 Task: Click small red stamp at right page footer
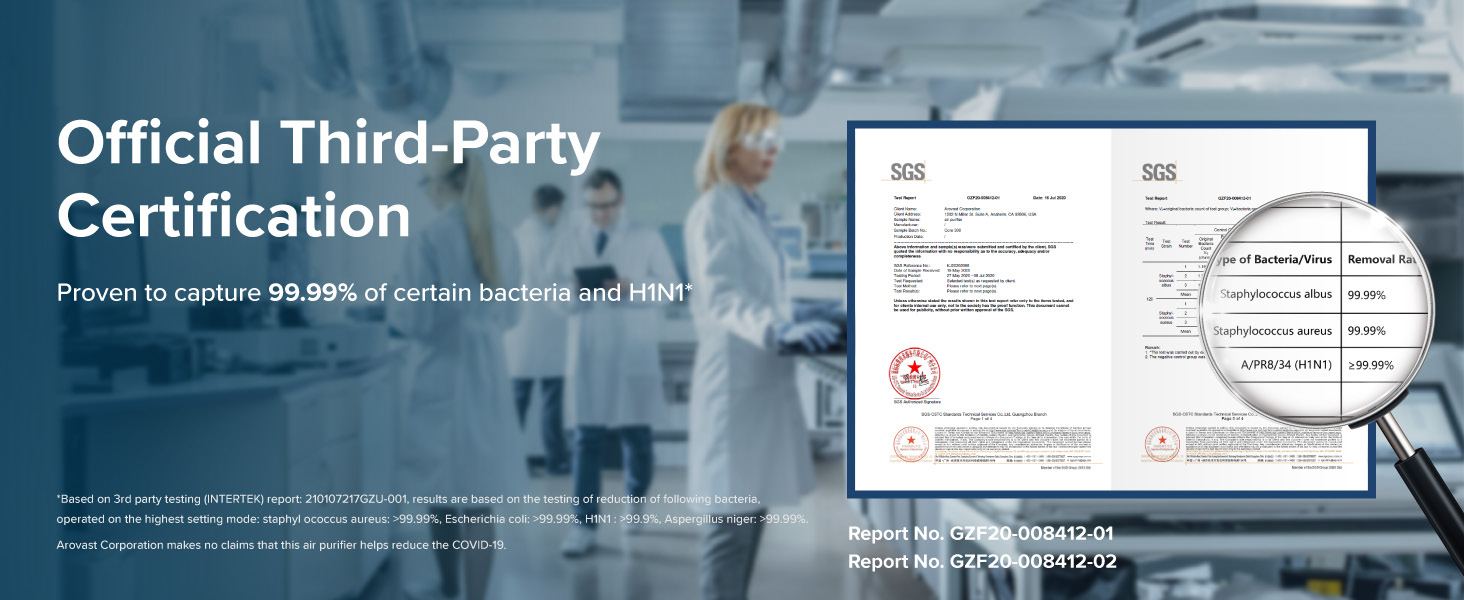click(1163, 442)
